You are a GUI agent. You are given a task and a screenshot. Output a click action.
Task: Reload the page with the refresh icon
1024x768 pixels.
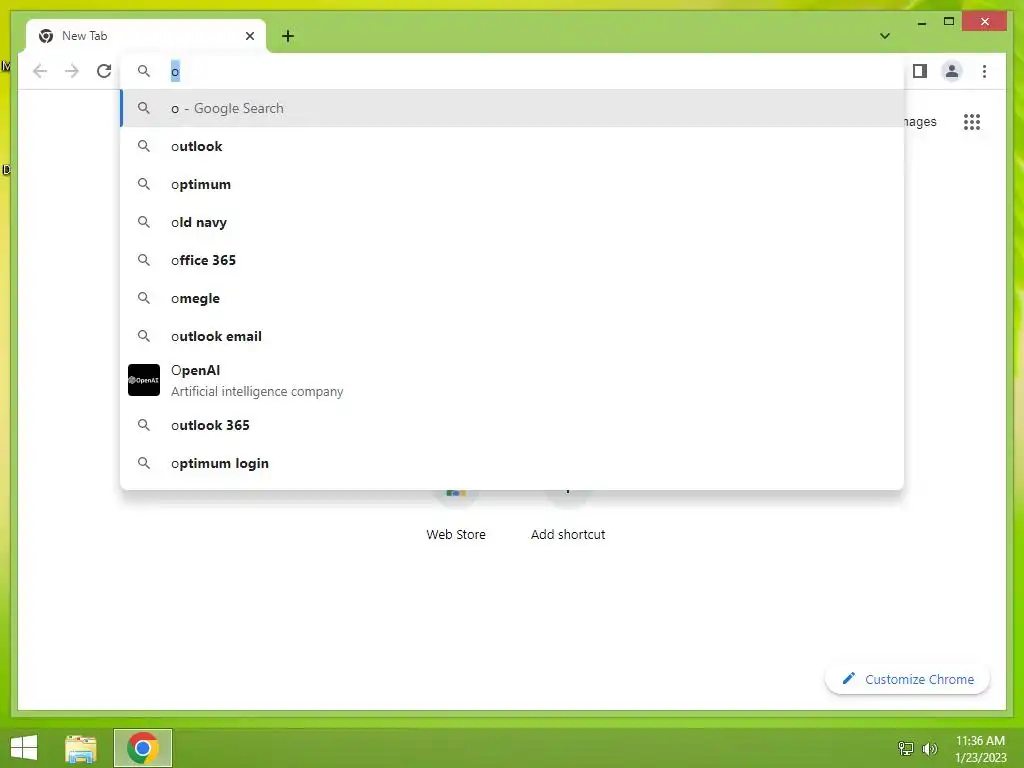pyautogui.click(x=104, y=71)
